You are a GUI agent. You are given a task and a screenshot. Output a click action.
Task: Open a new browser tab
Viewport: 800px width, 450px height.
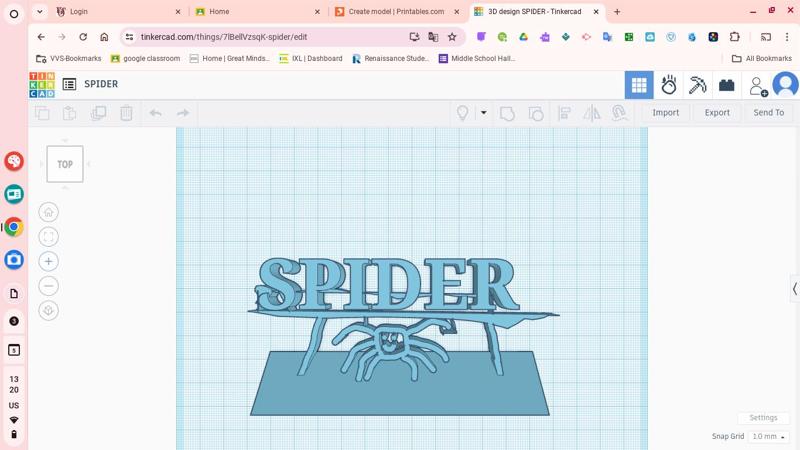pyautogui.click(x=617, y=12)
